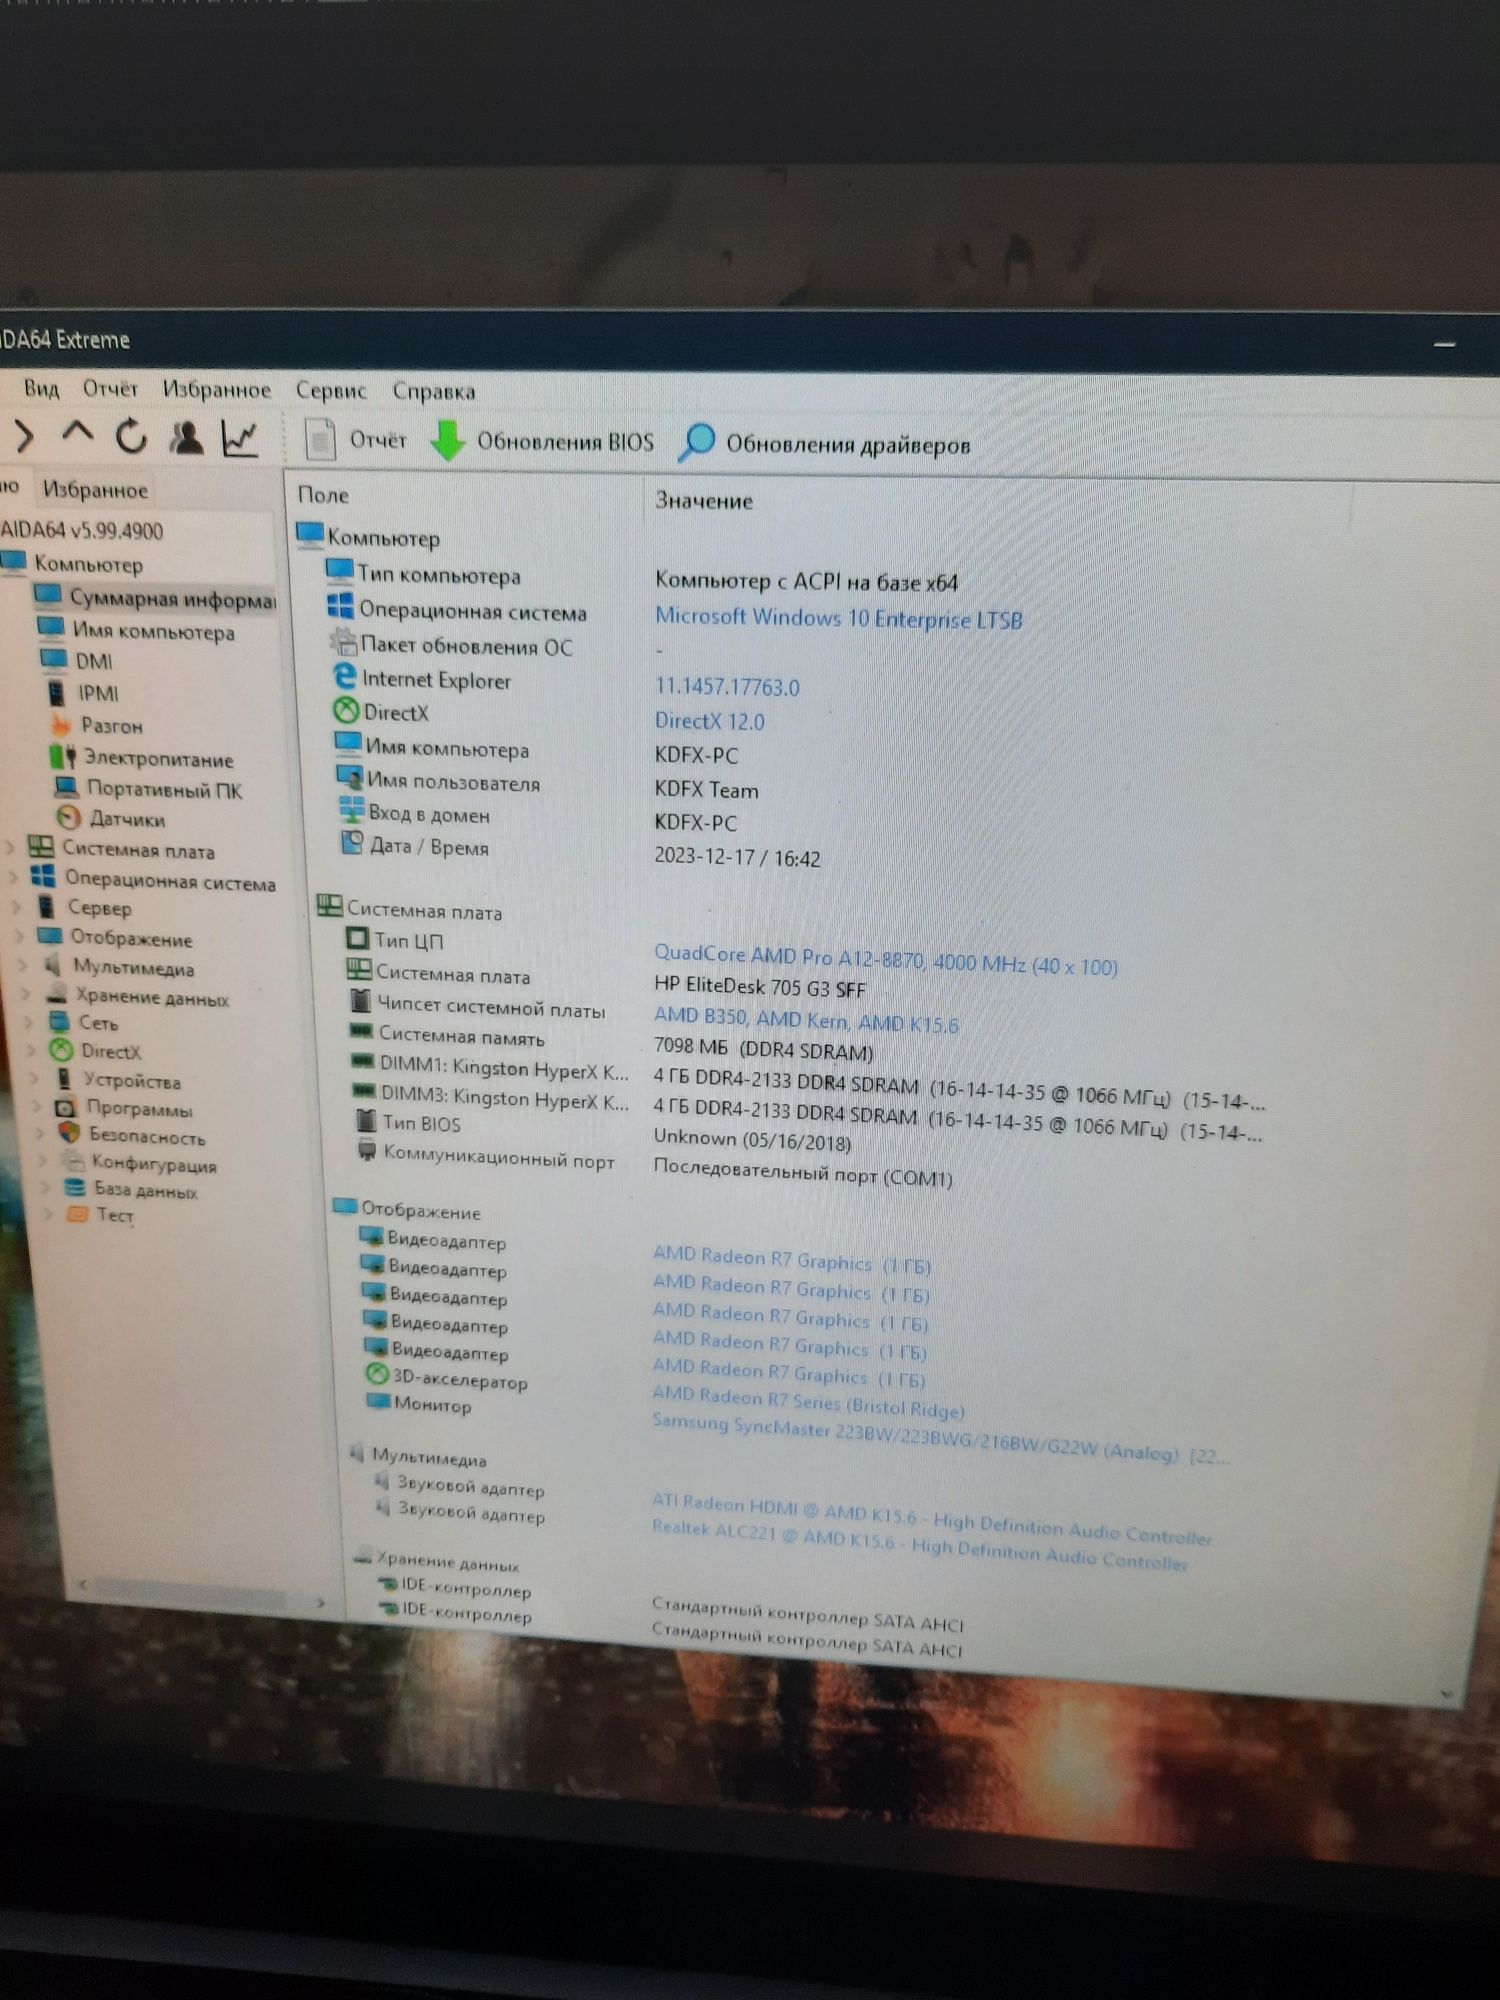Viewport: 1500px width, 2000px height.
Task: Click the Тип BIOS chip icon
Action: pos(366,1121)
